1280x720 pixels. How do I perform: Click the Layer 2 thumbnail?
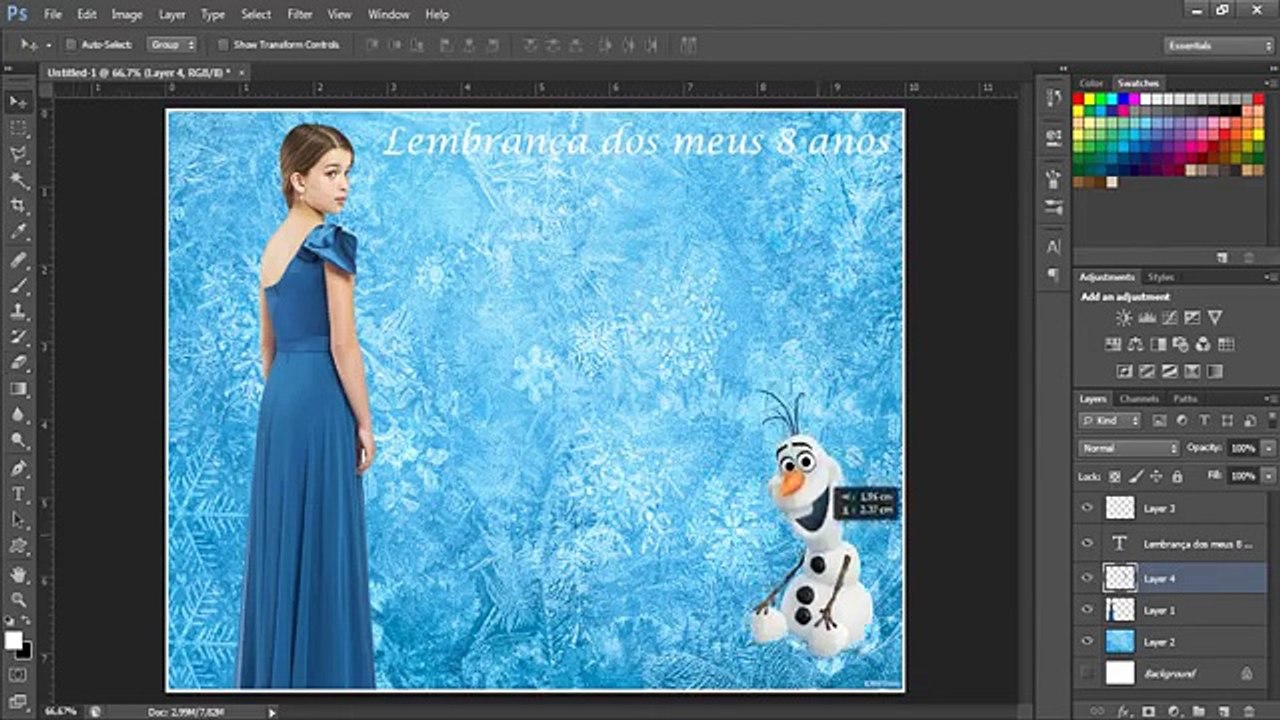pyautogui.click(x=1120, y=641)
